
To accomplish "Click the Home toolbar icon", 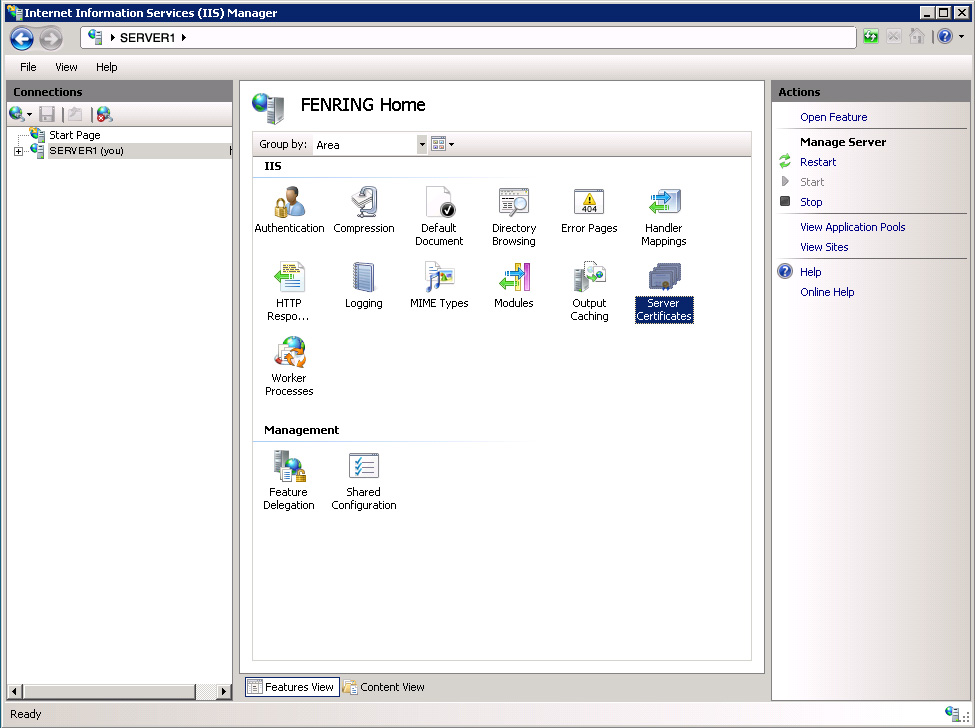I will pos(917,37).
